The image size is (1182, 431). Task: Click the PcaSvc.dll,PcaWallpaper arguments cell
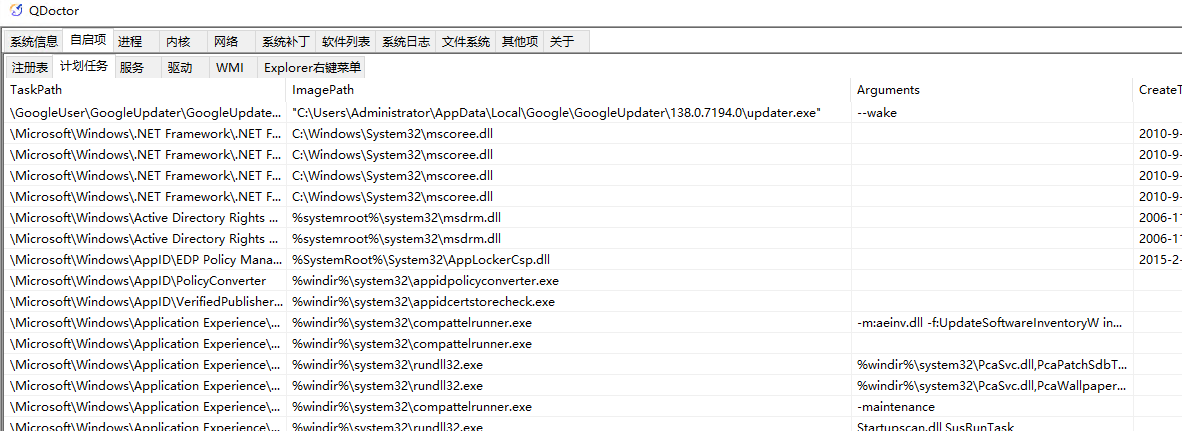(x=992, y=387)
